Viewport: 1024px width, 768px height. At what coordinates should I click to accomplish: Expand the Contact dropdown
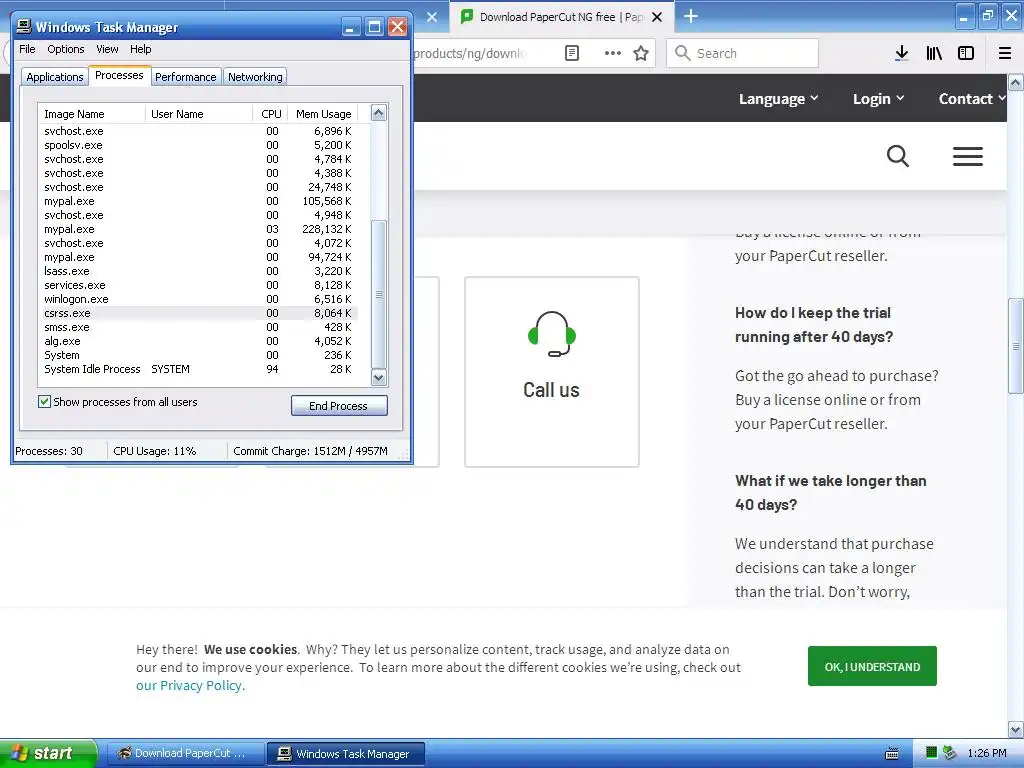point(972,99)
